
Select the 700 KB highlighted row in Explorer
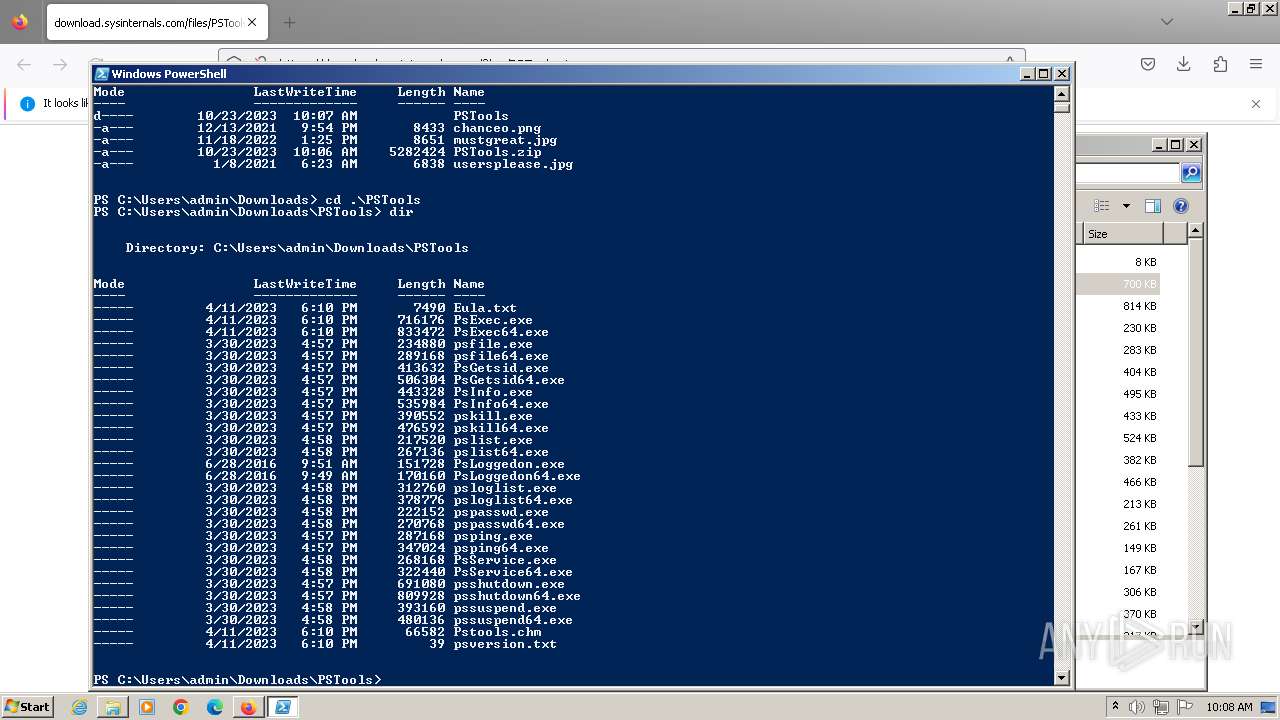point(1118,284)
